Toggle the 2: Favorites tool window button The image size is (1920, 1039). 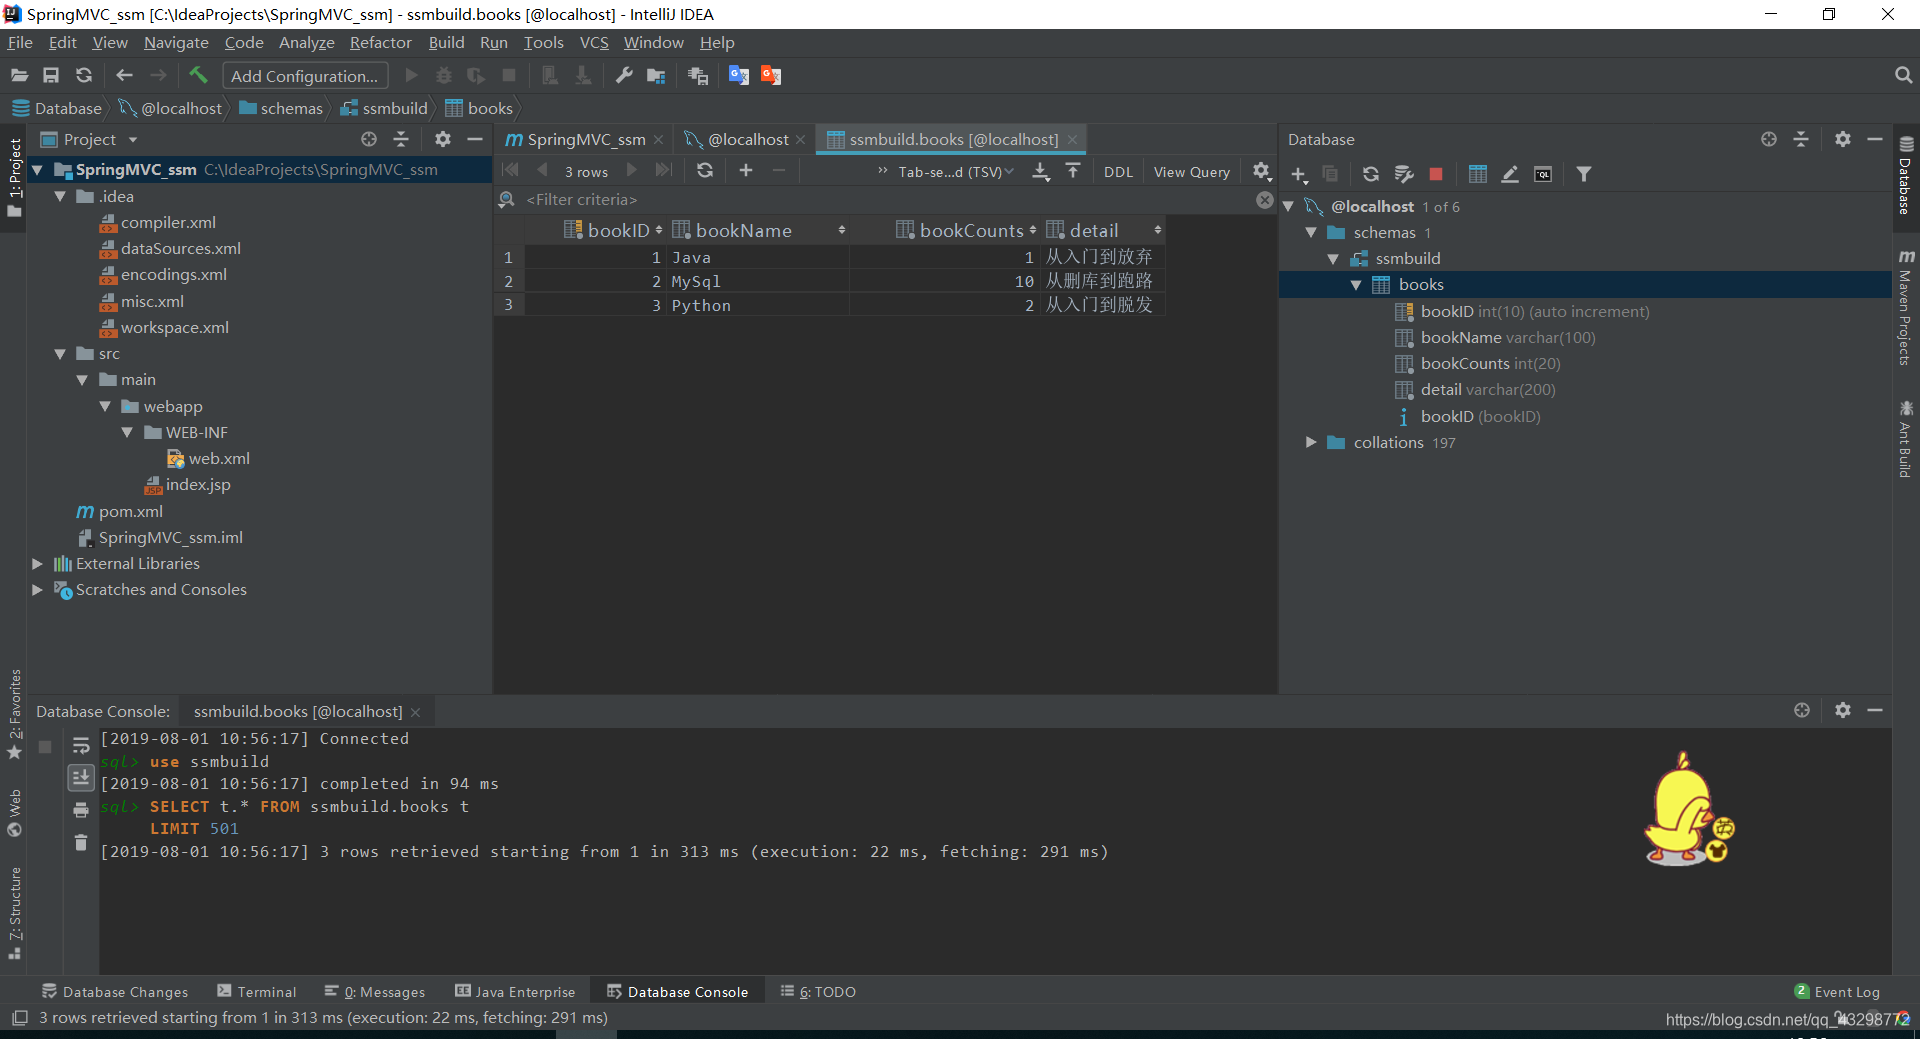(14, 714)
